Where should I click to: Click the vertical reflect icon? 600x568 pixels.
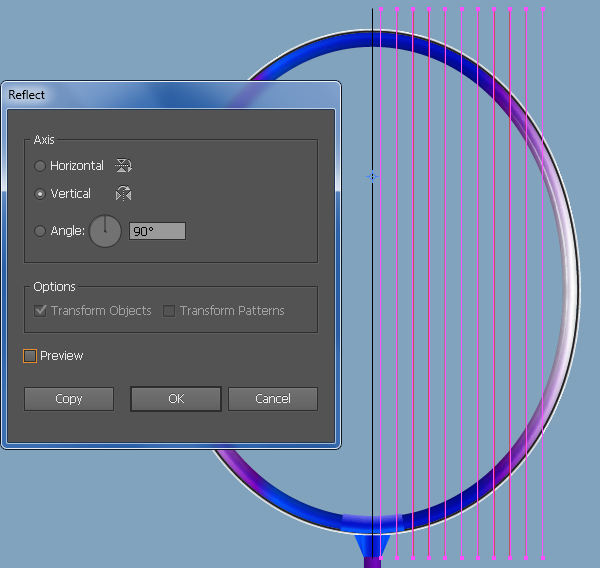[123, 194]
